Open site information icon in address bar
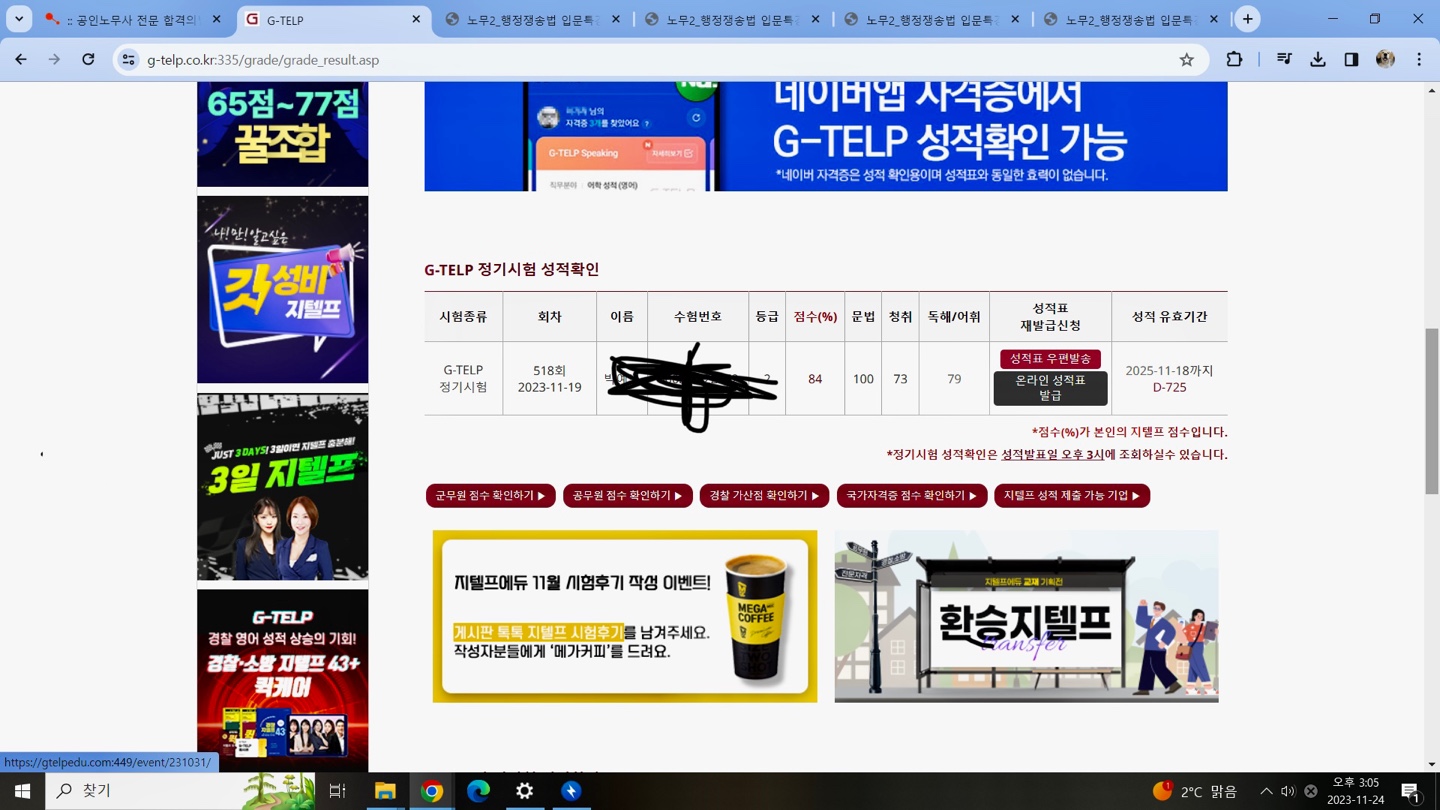The height and width of the screenshot is (810, 1440). pyautogui.click(x=128, y=60)
